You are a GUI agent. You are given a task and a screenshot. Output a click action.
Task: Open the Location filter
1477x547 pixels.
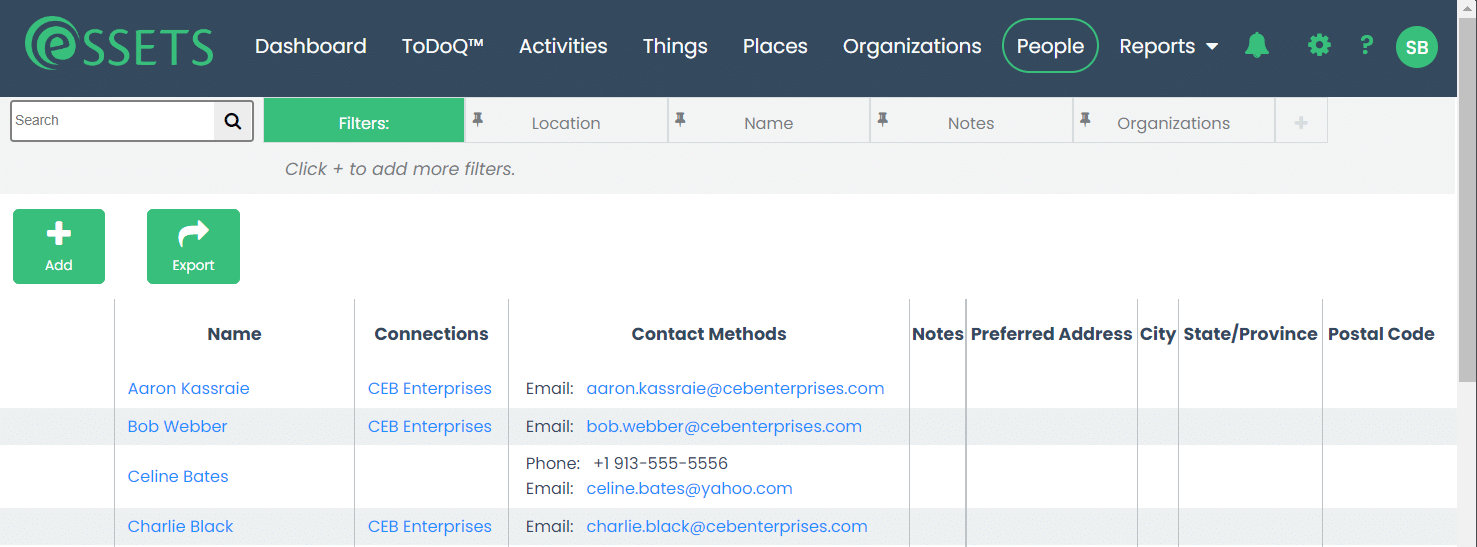click(566, 123)
